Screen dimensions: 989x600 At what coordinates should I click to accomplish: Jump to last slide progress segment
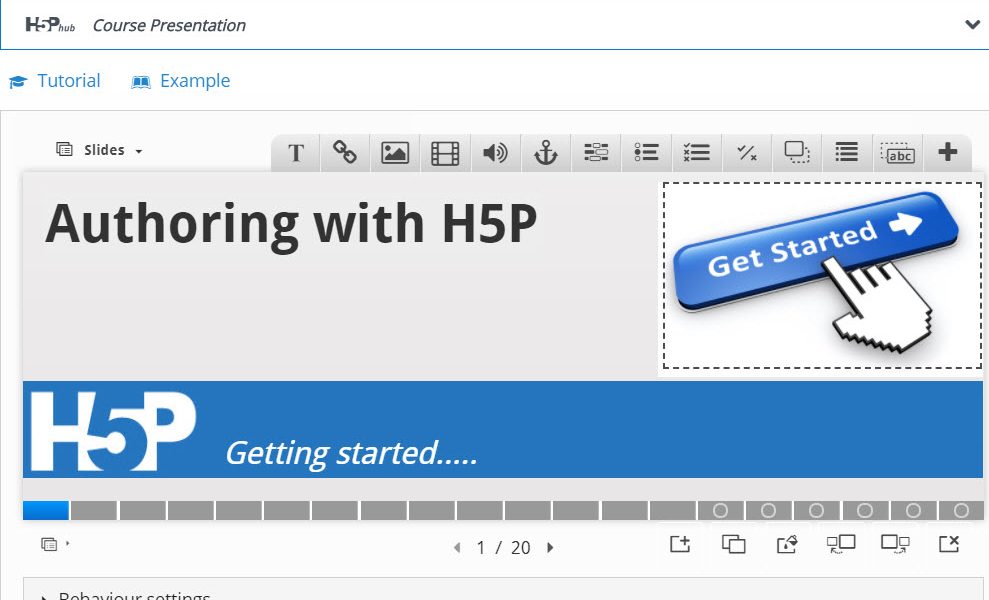(961, 510)
